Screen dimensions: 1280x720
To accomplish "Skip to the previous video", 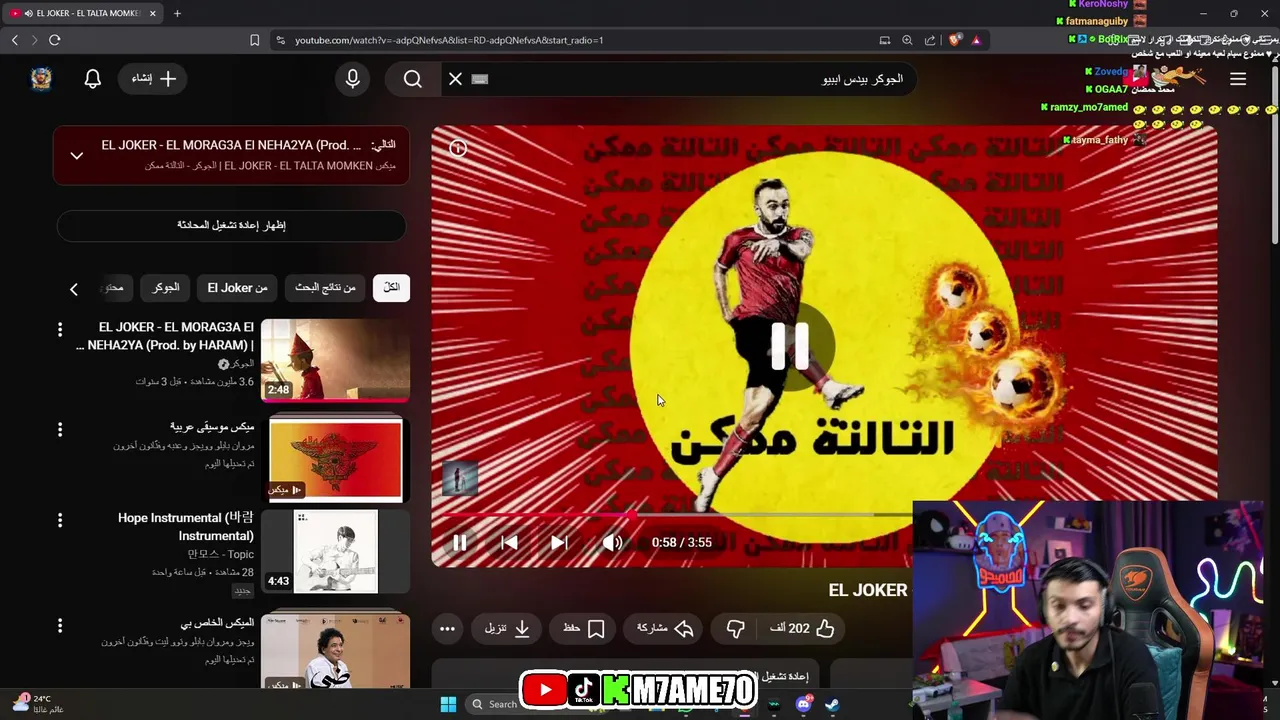I will (x=509, y=542).
